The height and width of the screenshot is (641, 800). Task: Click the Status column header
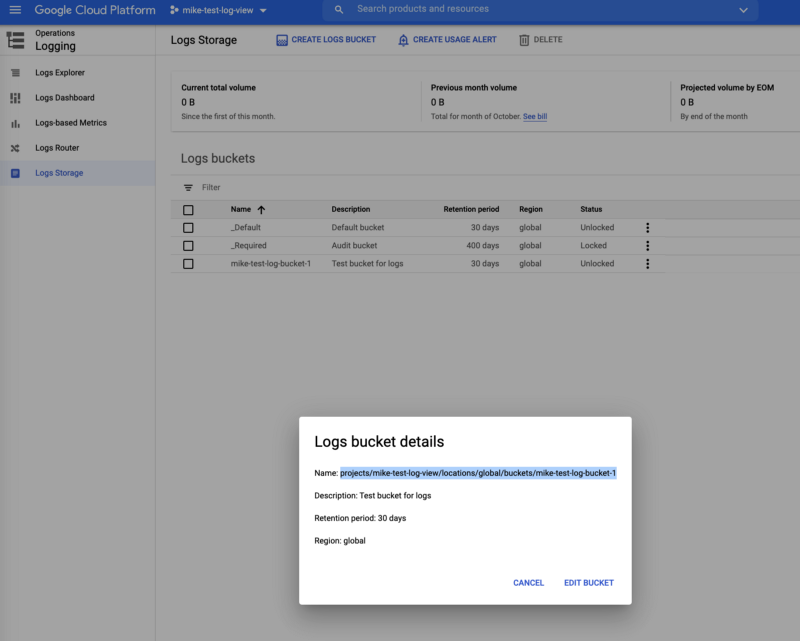pos(591,209)
